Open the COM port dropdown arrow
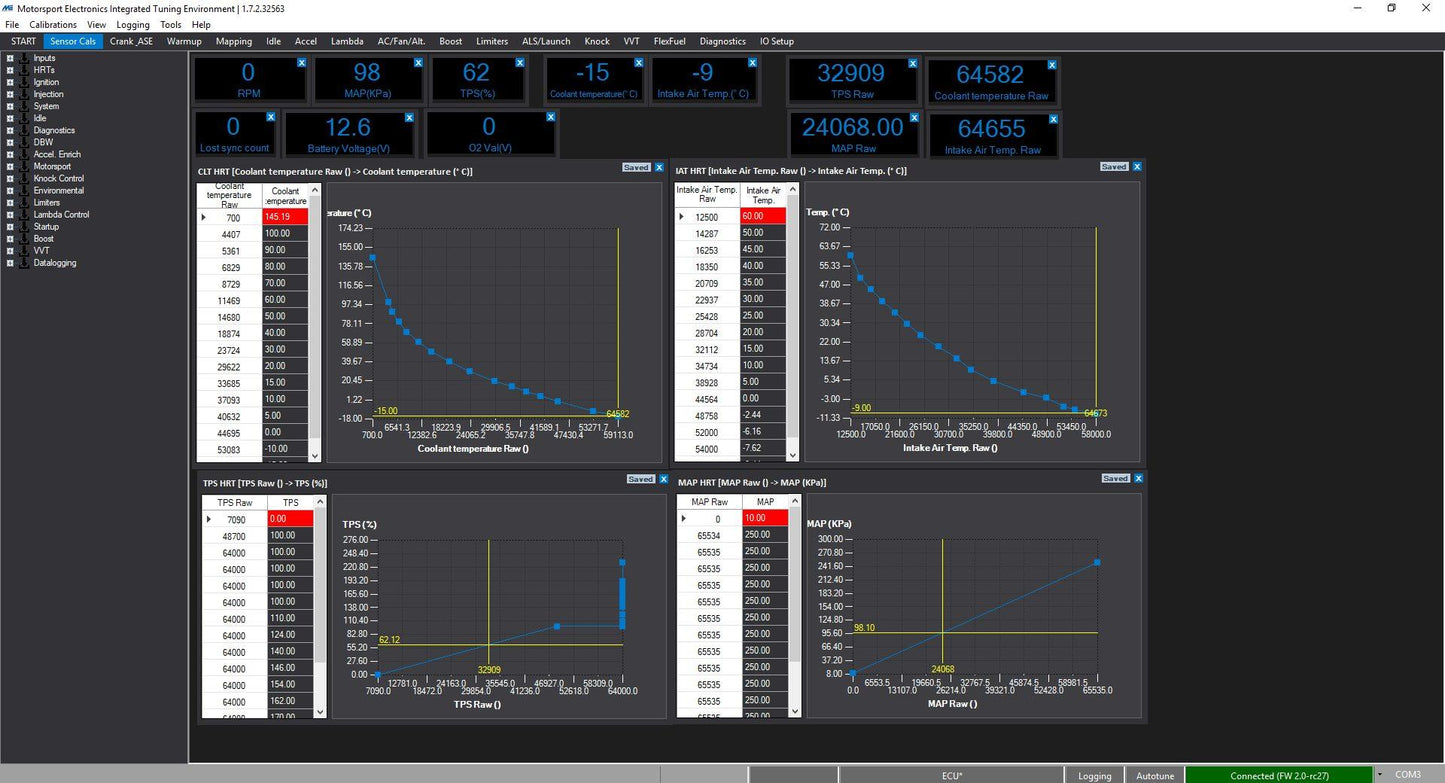Screen dimensions: 1445x783 coord(1380,775)
